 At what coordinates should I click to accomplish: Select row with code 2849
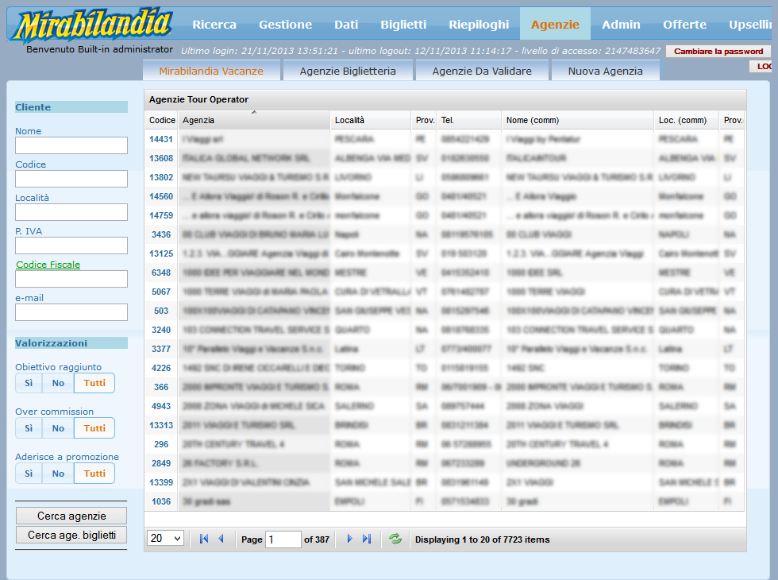[x=445, y=463]
